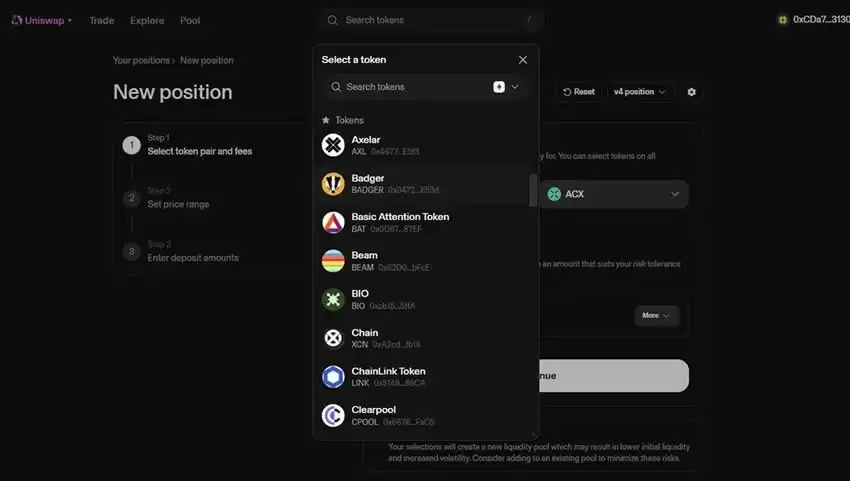This screenshot has height=481, width=850.
Task: Pick the ChainLink Token icon
Action: click(333, 377)
